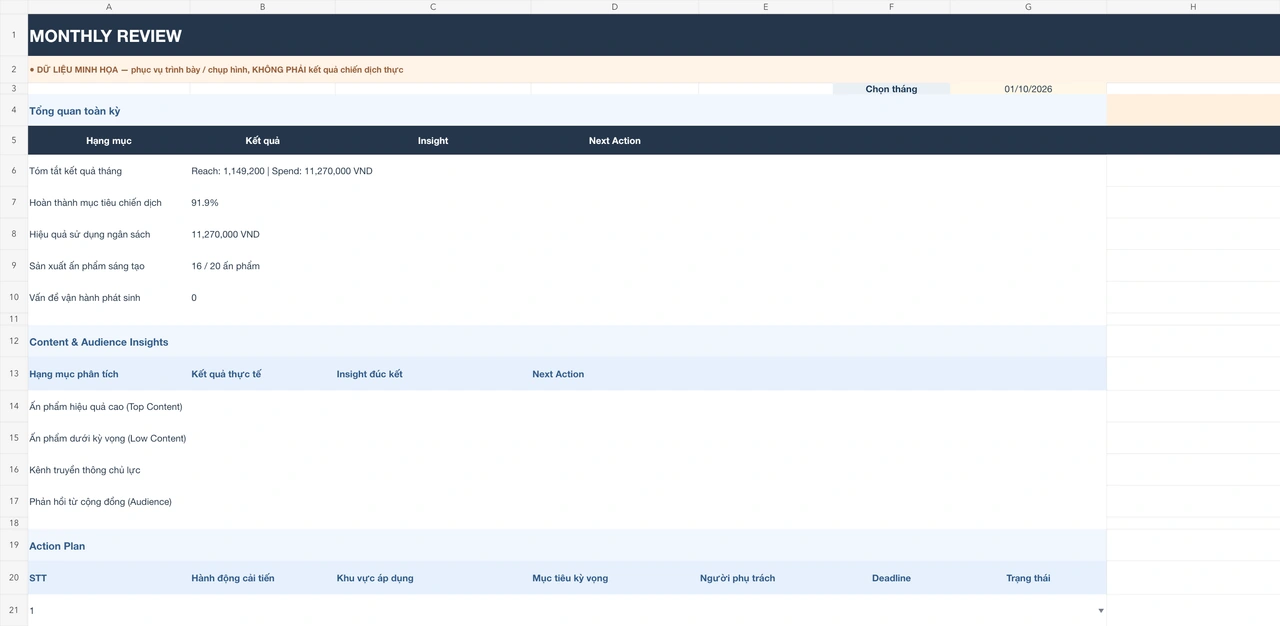Select the "Action Plan" section heading
The image size is (1280, 626).
pyautogui.click(x=567, y=546)
